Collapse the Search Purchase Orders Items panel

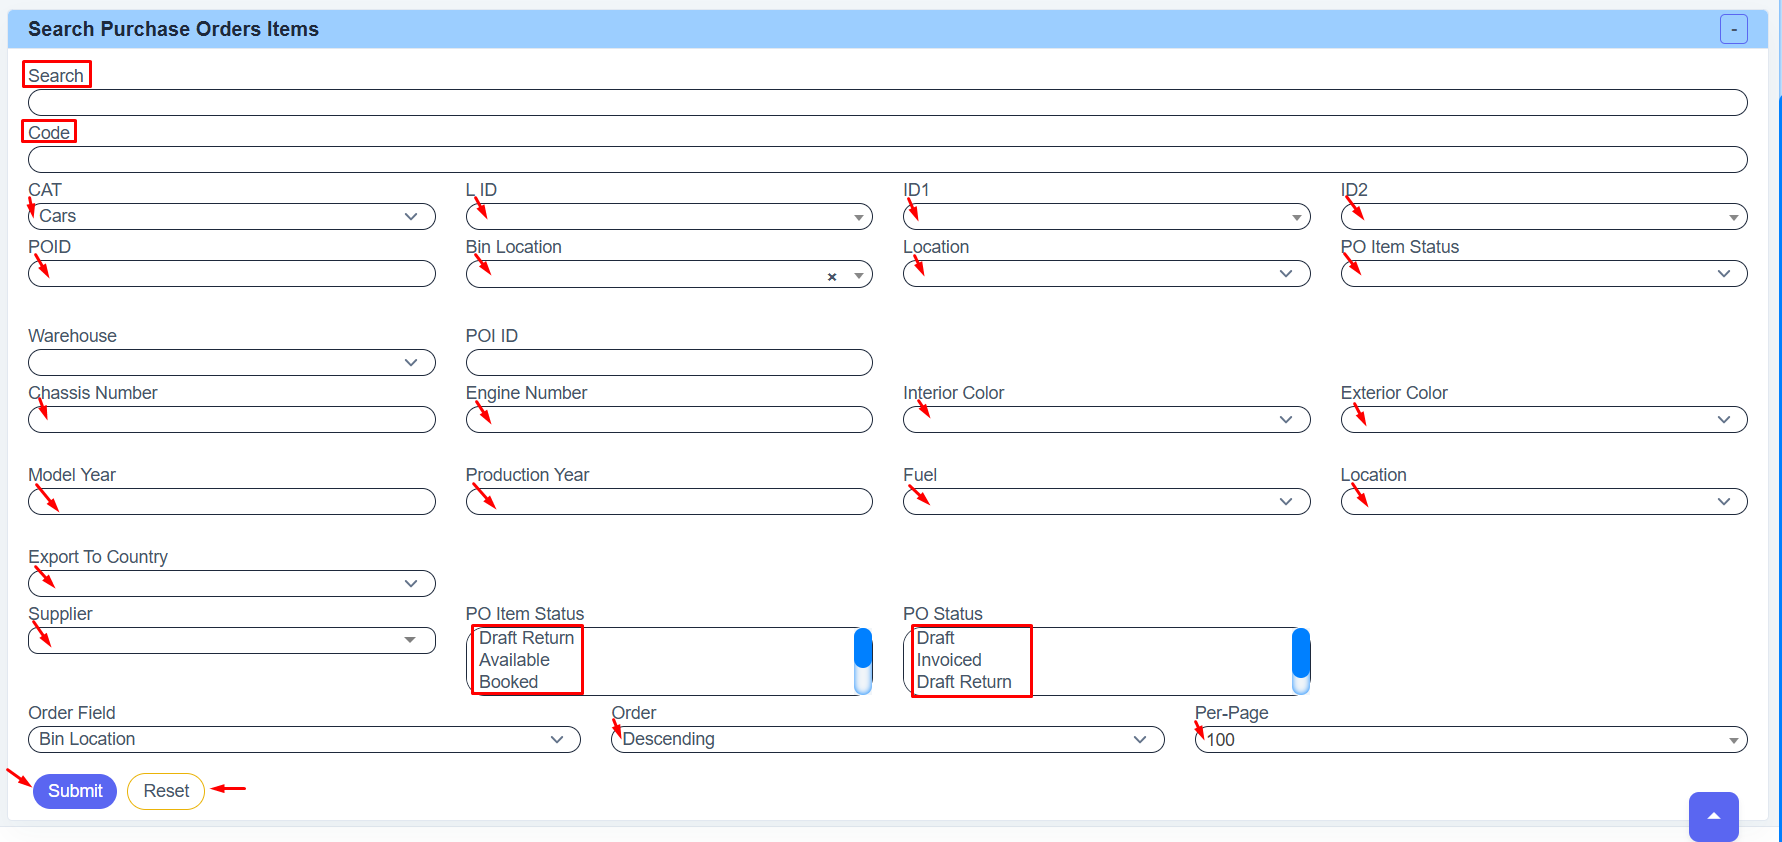pos(1733,29)
